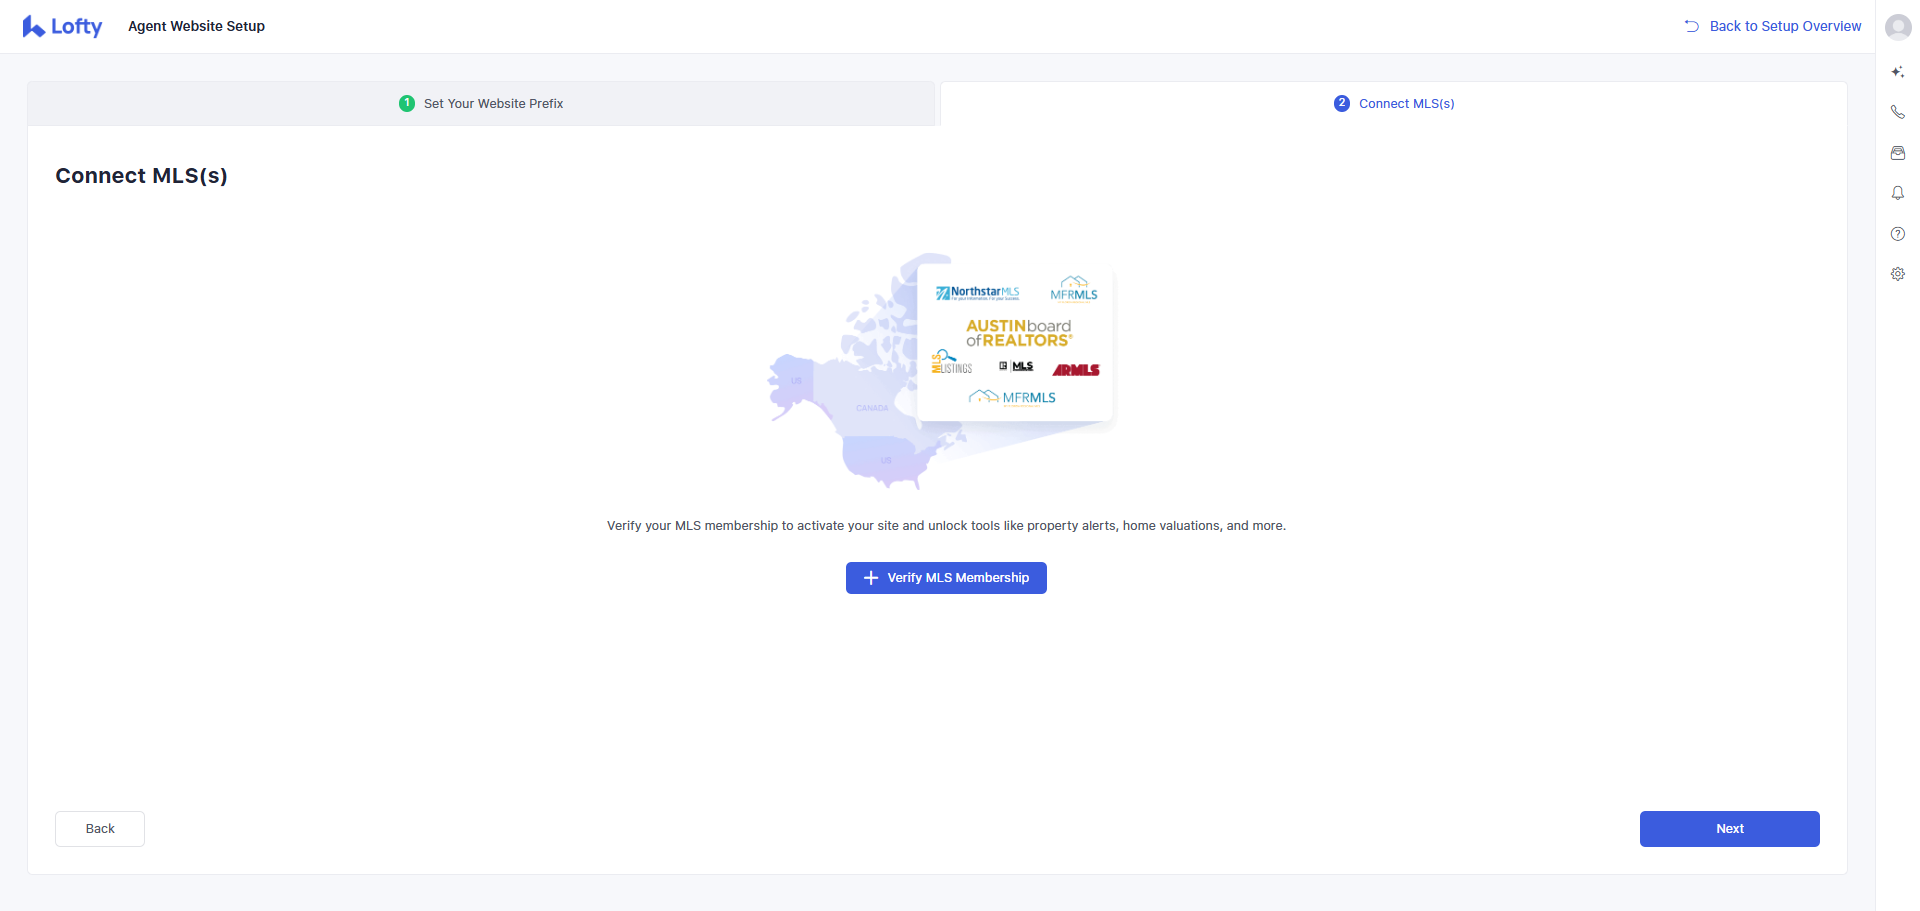Open the AI assistant sparkle icon
The width and height of the screenshot is (1920, 911).
1897,72
